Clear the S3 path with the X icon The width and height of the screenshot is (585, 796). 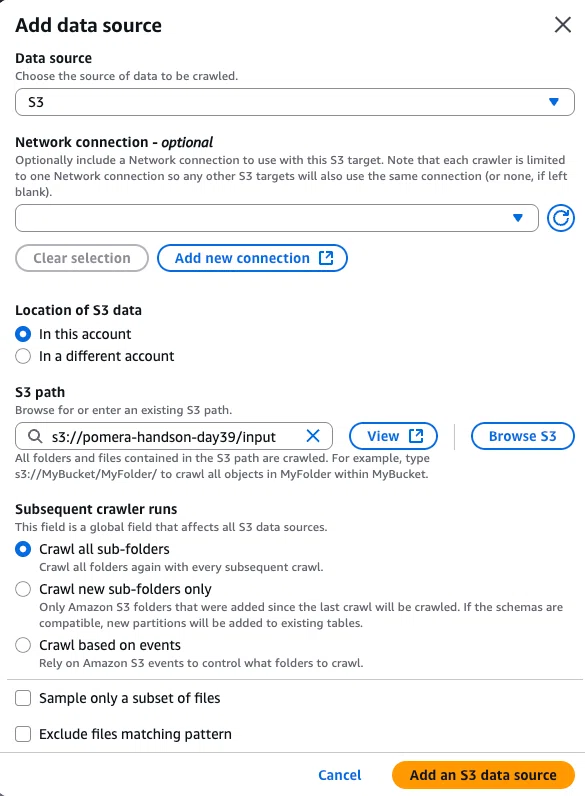tap(313, 436)
